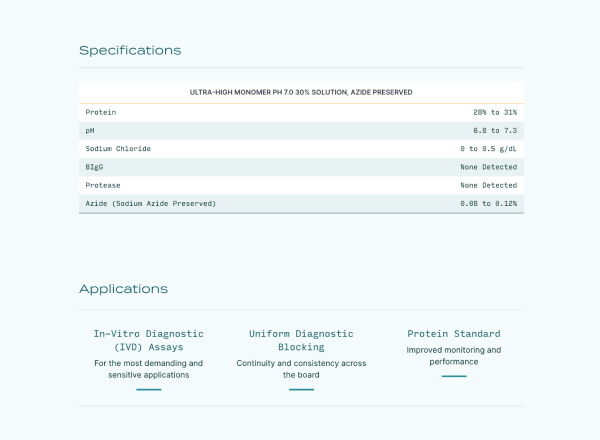The height and width of the screenshot is (440, 600).
Task: Click the Azide (Sodium Azide Preserved) row label
Action: coord(150,203)
